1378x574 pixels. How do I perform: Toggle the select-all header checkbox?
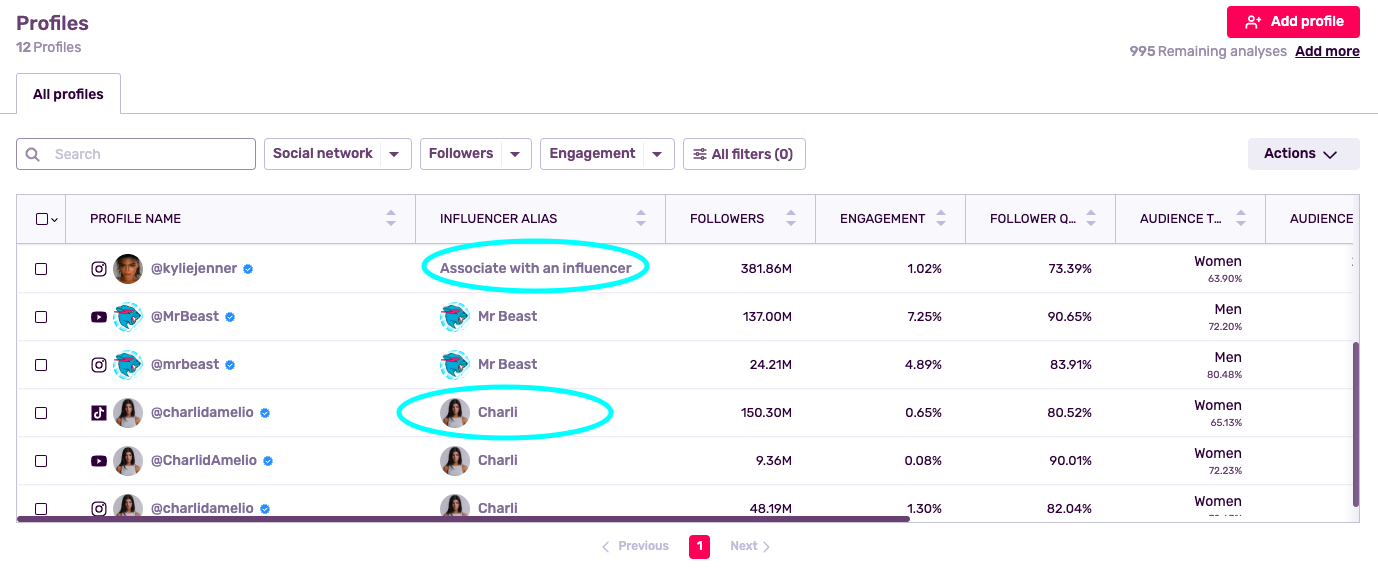[41, 219]
